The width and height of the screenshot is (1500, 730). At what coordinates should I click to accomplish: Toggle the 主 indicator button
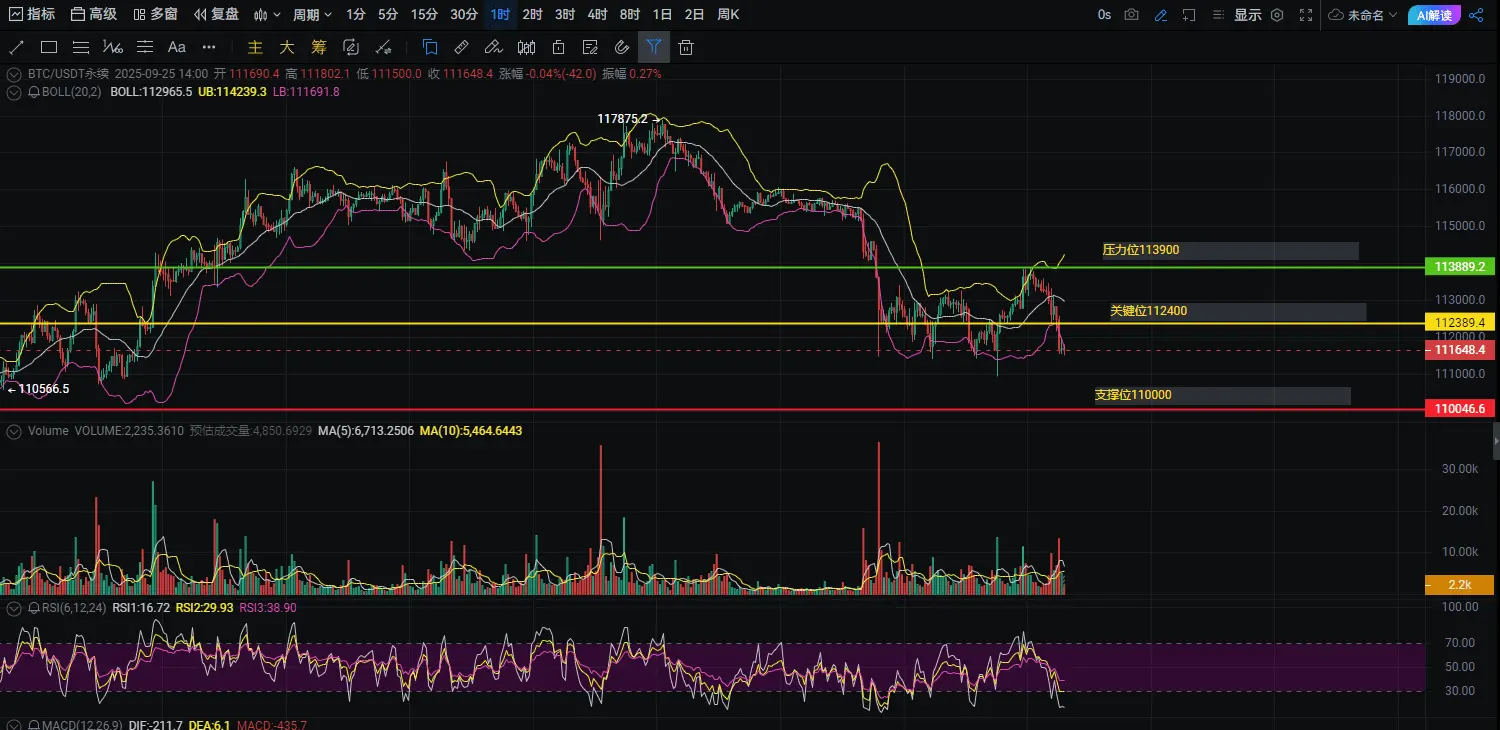tap(255, 47)
